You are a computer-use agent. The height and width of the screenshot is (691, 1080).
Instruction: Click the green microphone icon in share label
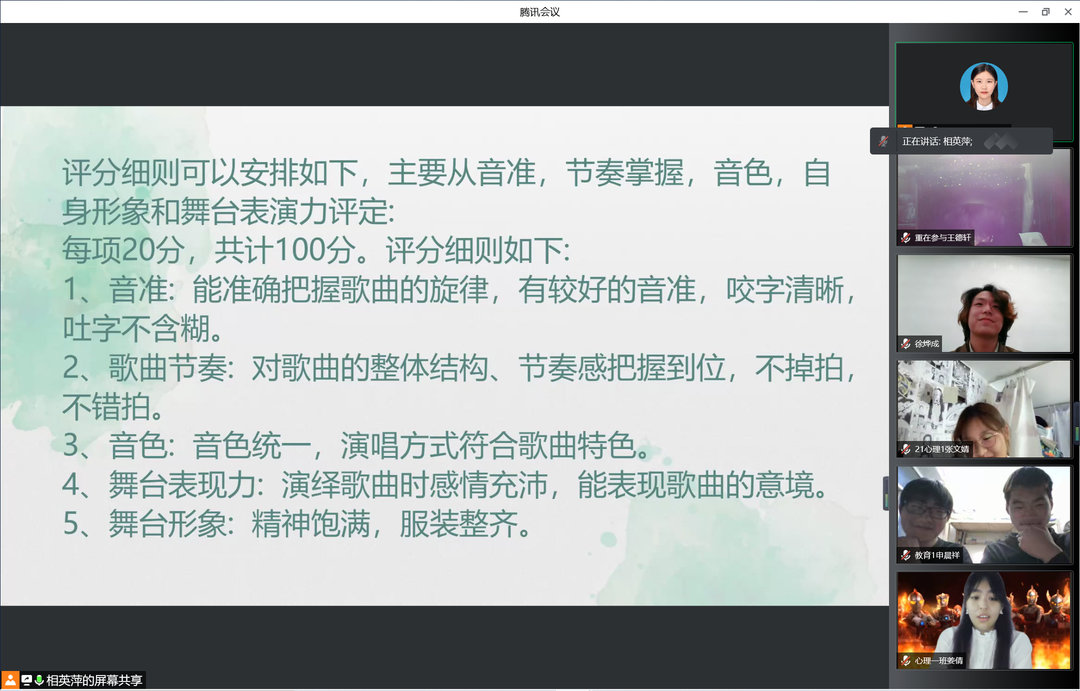pos(39,680)
